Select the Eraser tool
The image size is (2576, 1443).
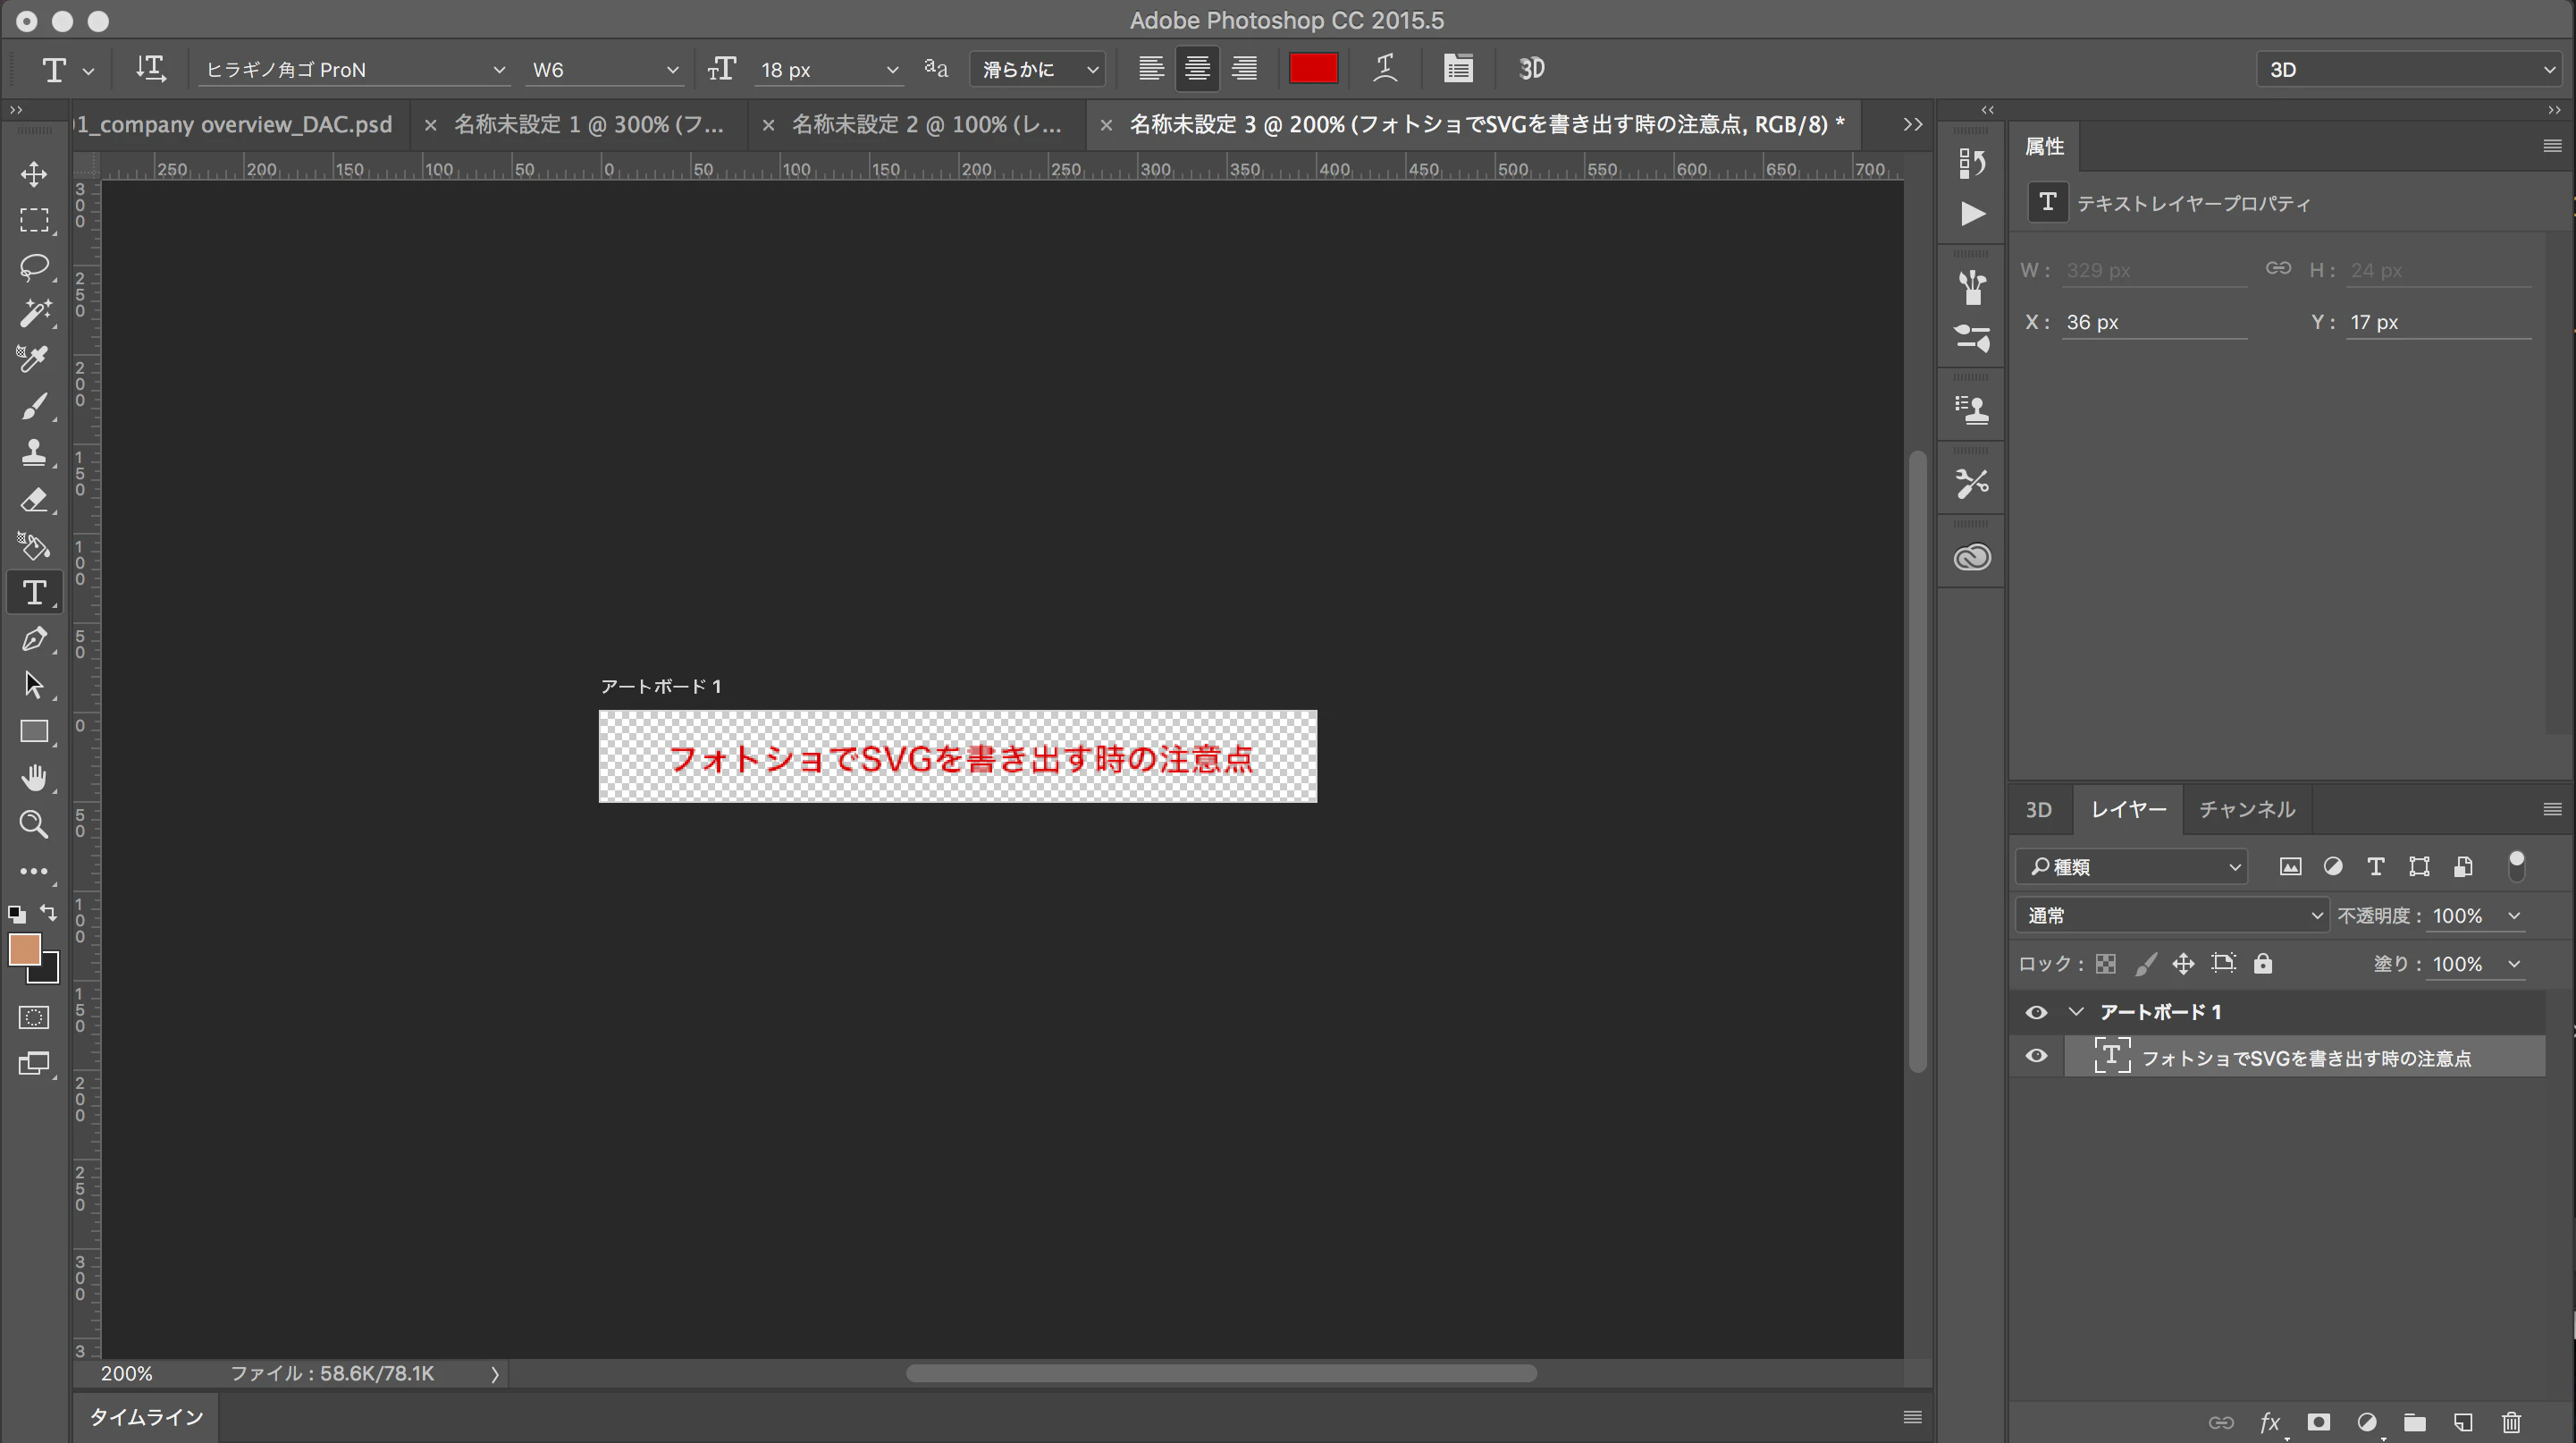(34, 499)
